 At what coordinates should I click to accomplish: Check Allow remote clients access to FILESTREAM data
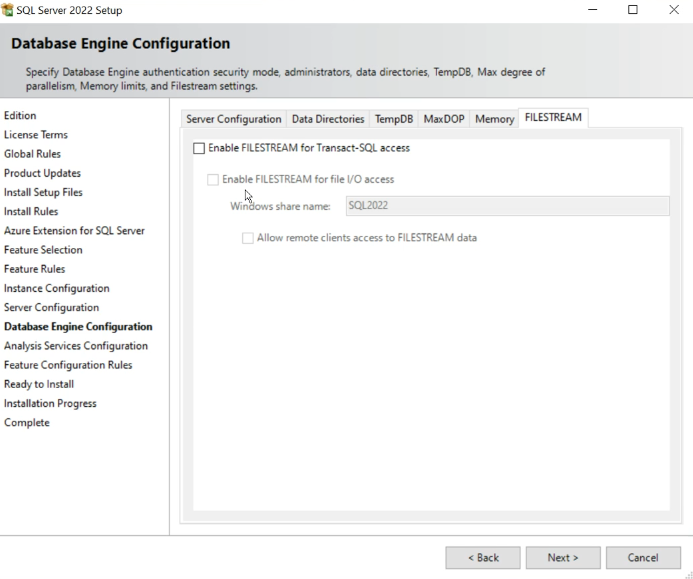coord(248,238)
